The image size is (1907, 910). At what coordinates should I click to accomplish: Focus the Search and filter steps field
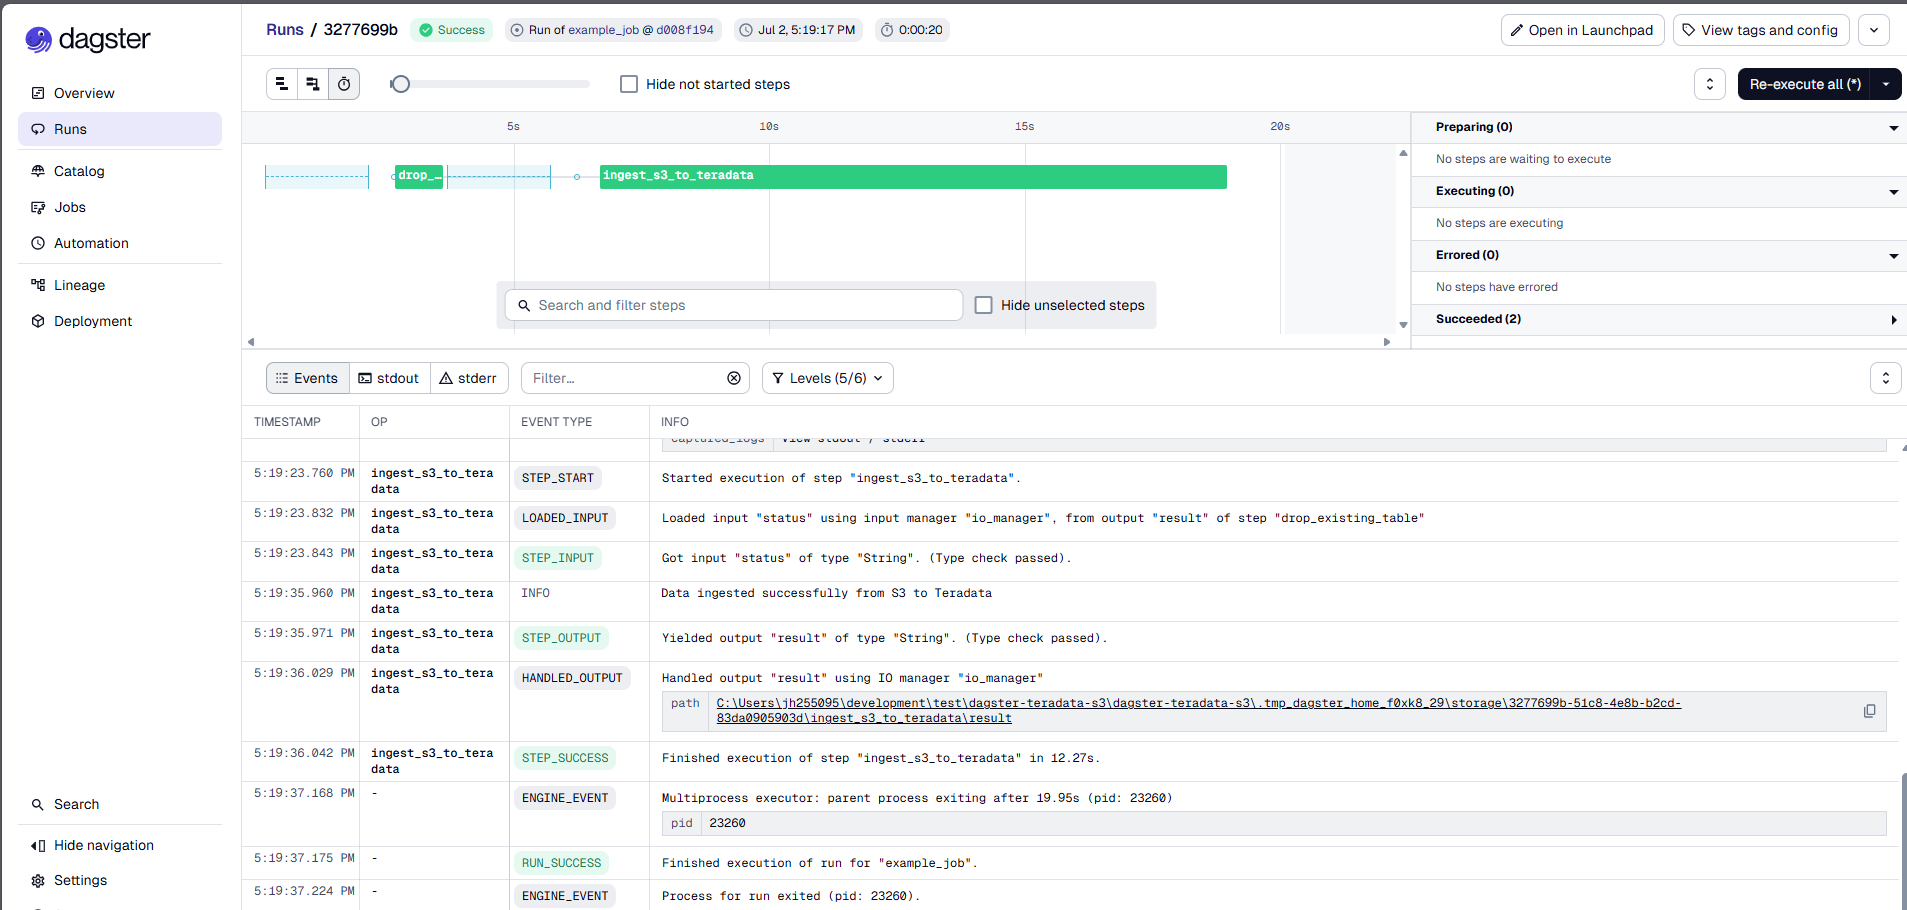pos(734,305)
